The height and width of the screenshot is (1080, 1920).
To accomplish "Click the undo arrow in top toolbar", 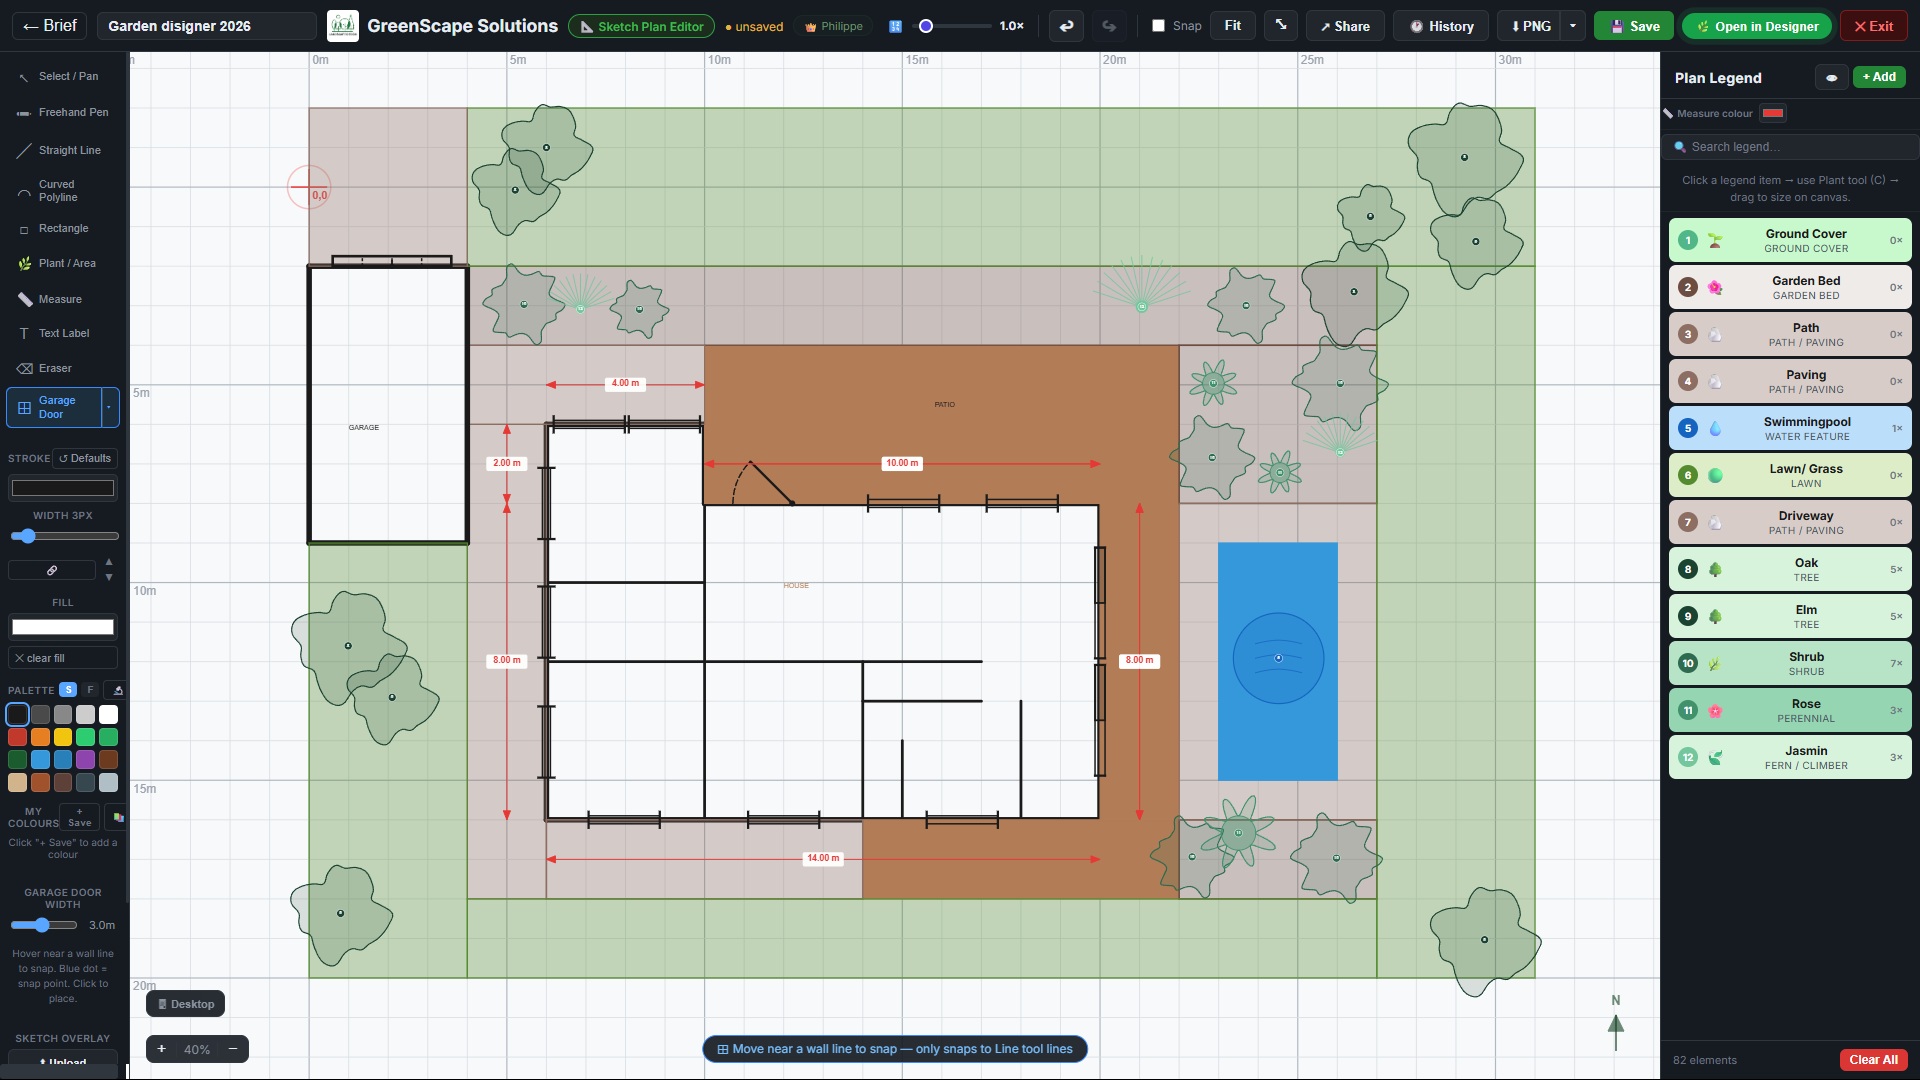I will pos(1067,26).
